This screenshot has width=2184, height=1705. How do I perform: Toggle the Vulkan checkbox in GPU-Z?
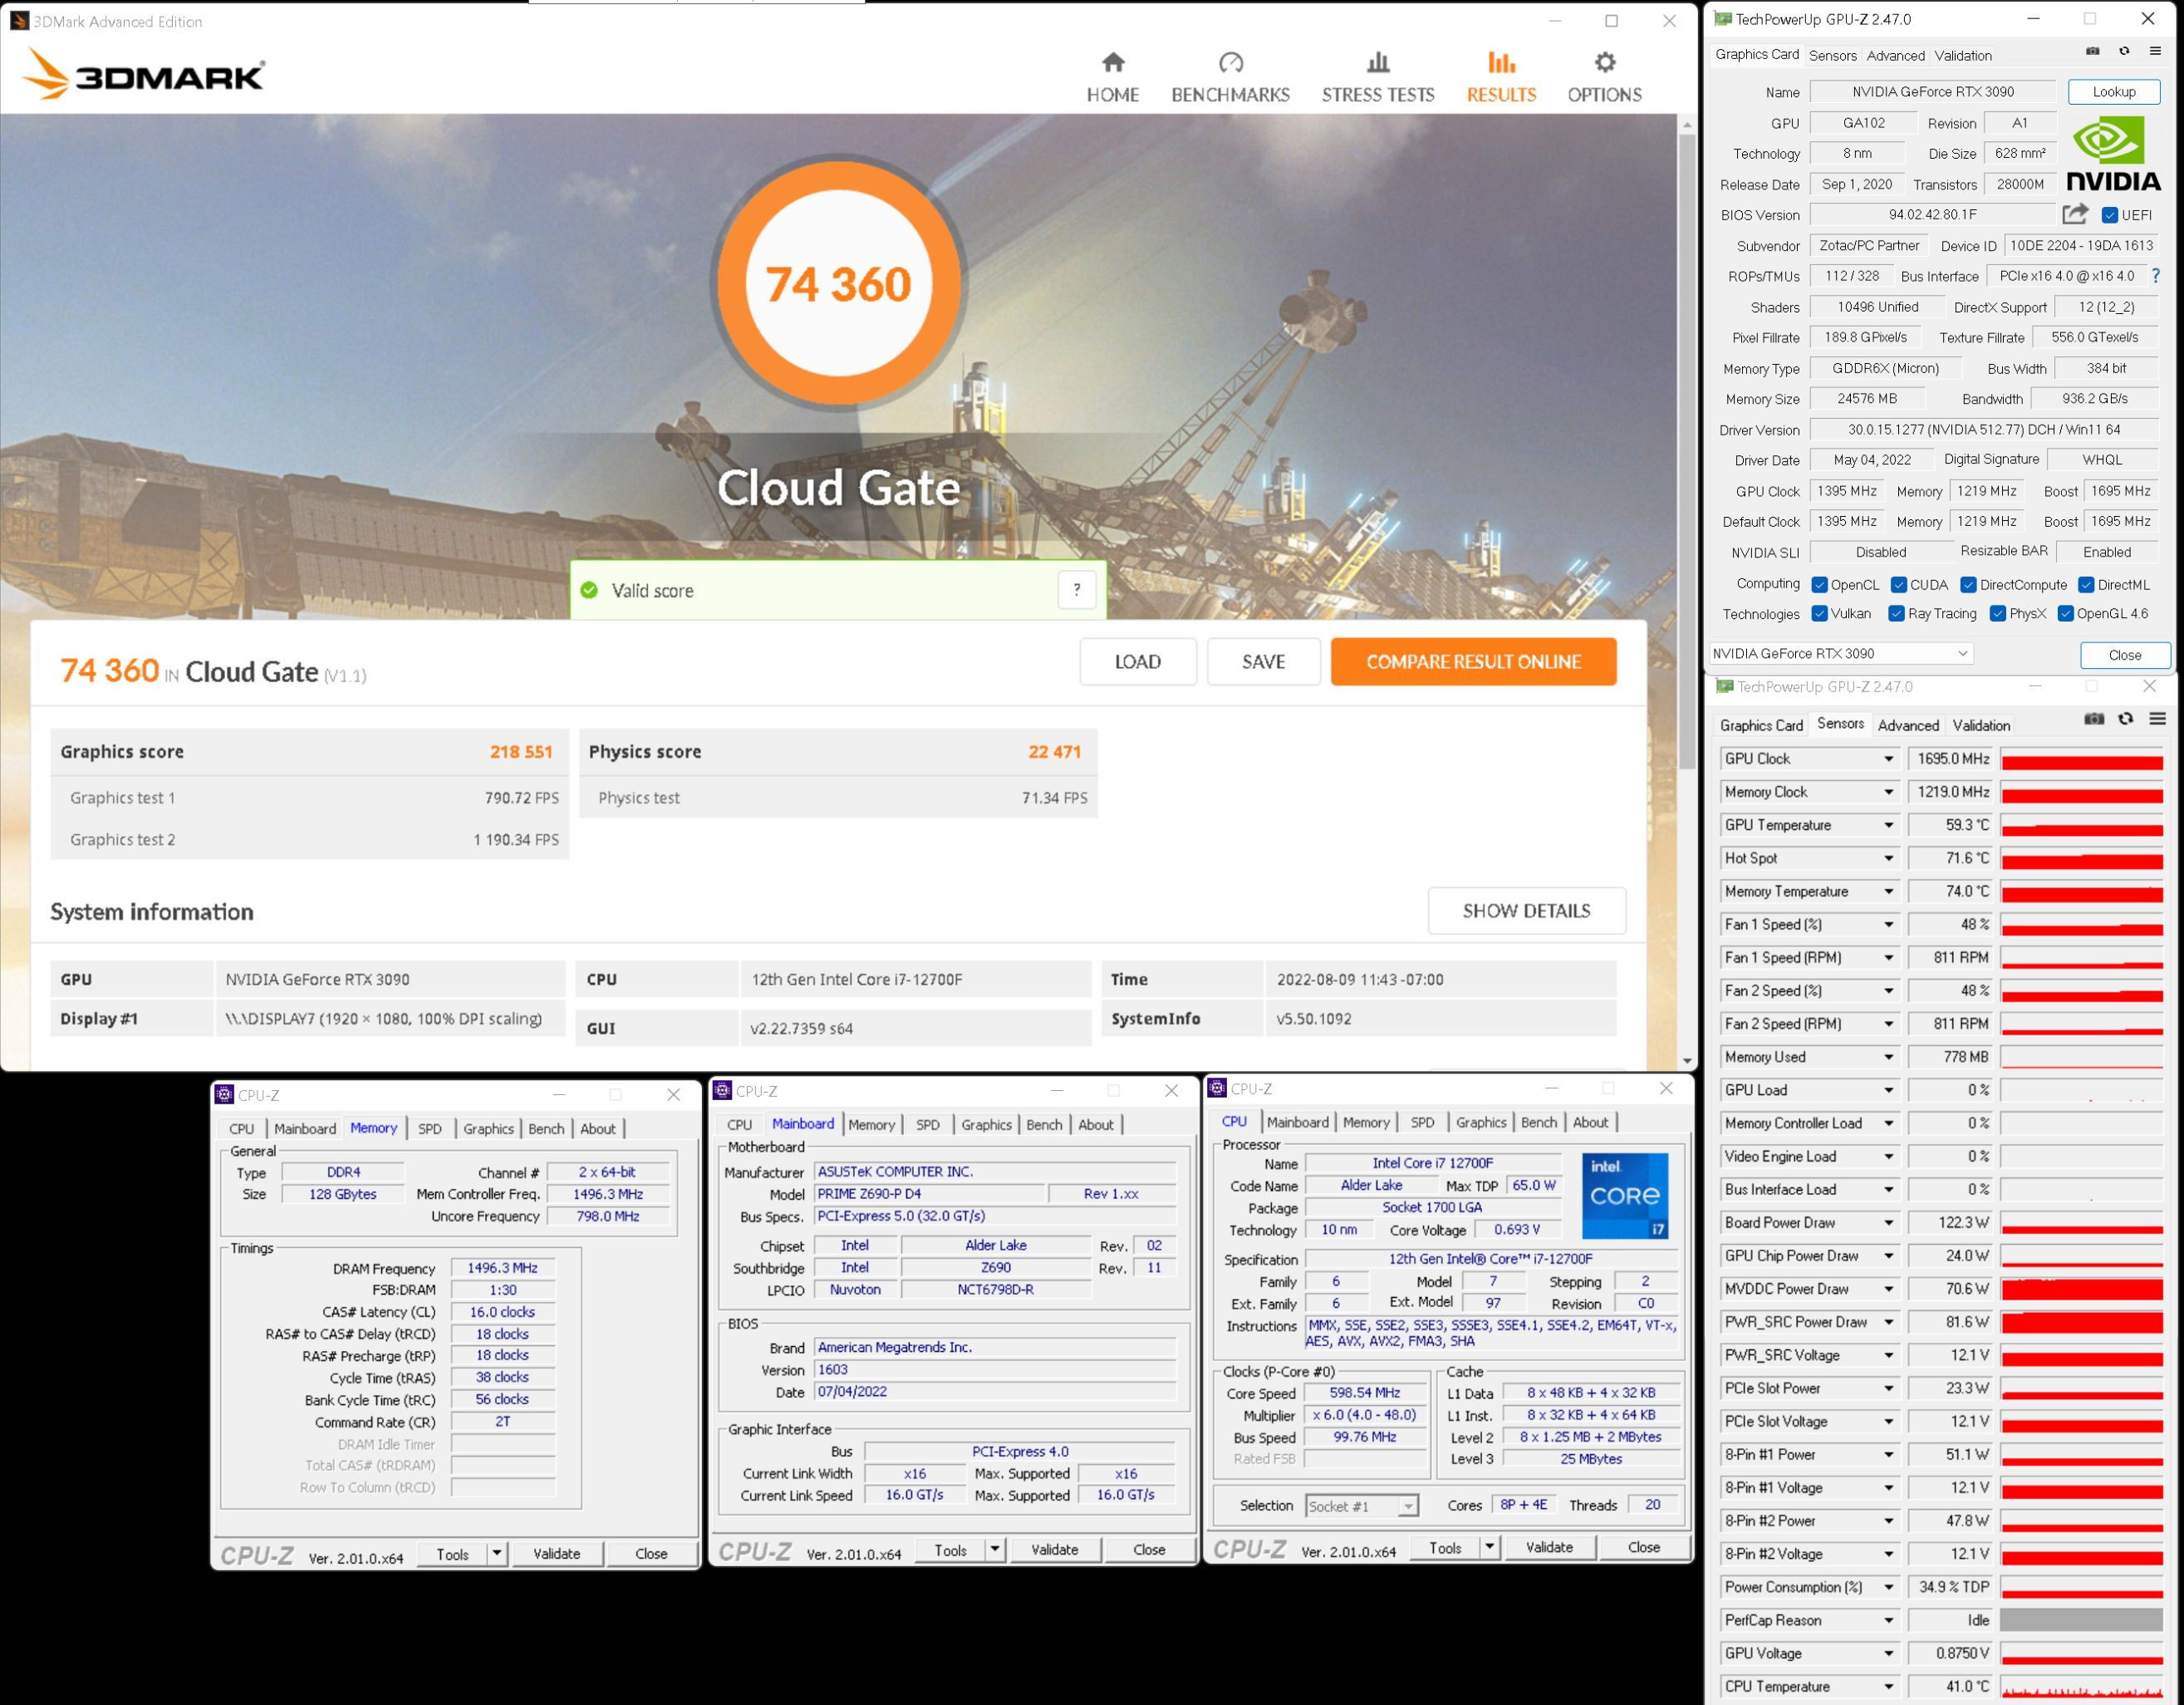[x=1820, y=614]
